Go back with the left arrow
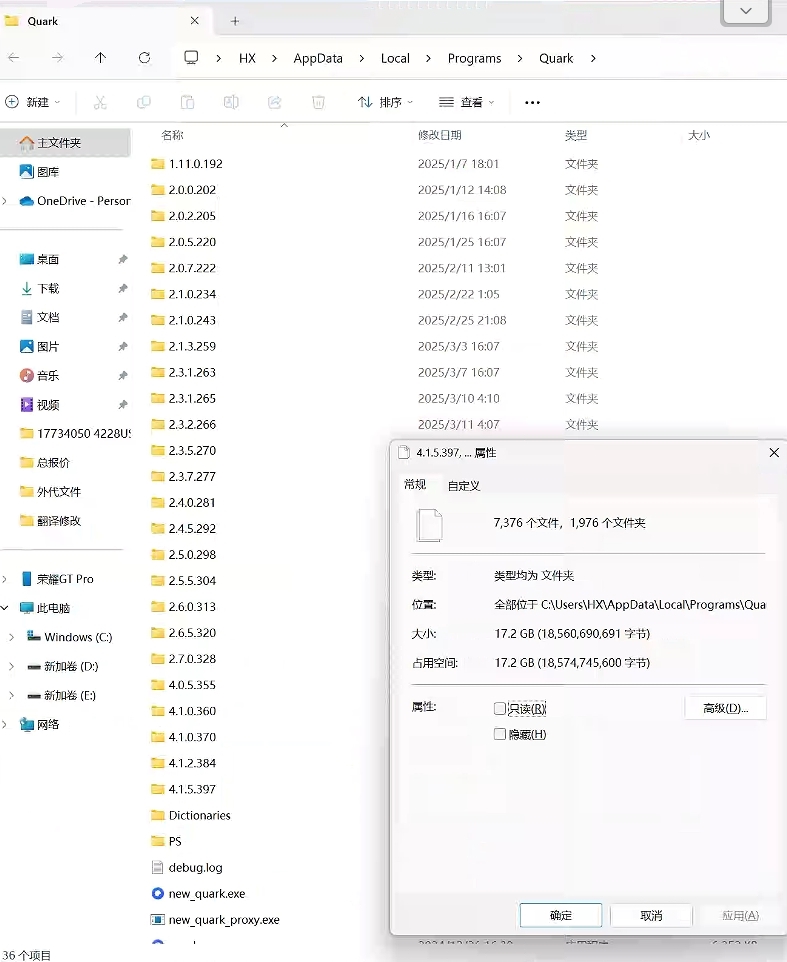Viewport: 787px width, 962px height. [x=13, y=58]
